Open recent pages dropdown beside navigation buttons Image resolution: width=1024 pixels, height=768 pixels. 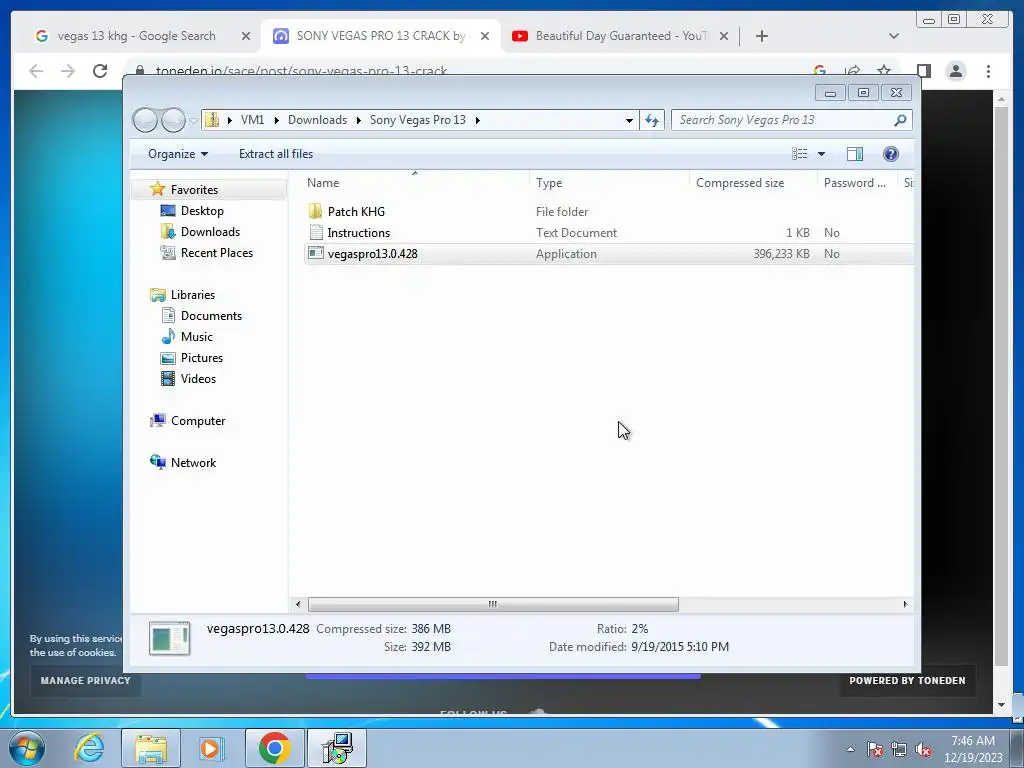pos(193,120)
